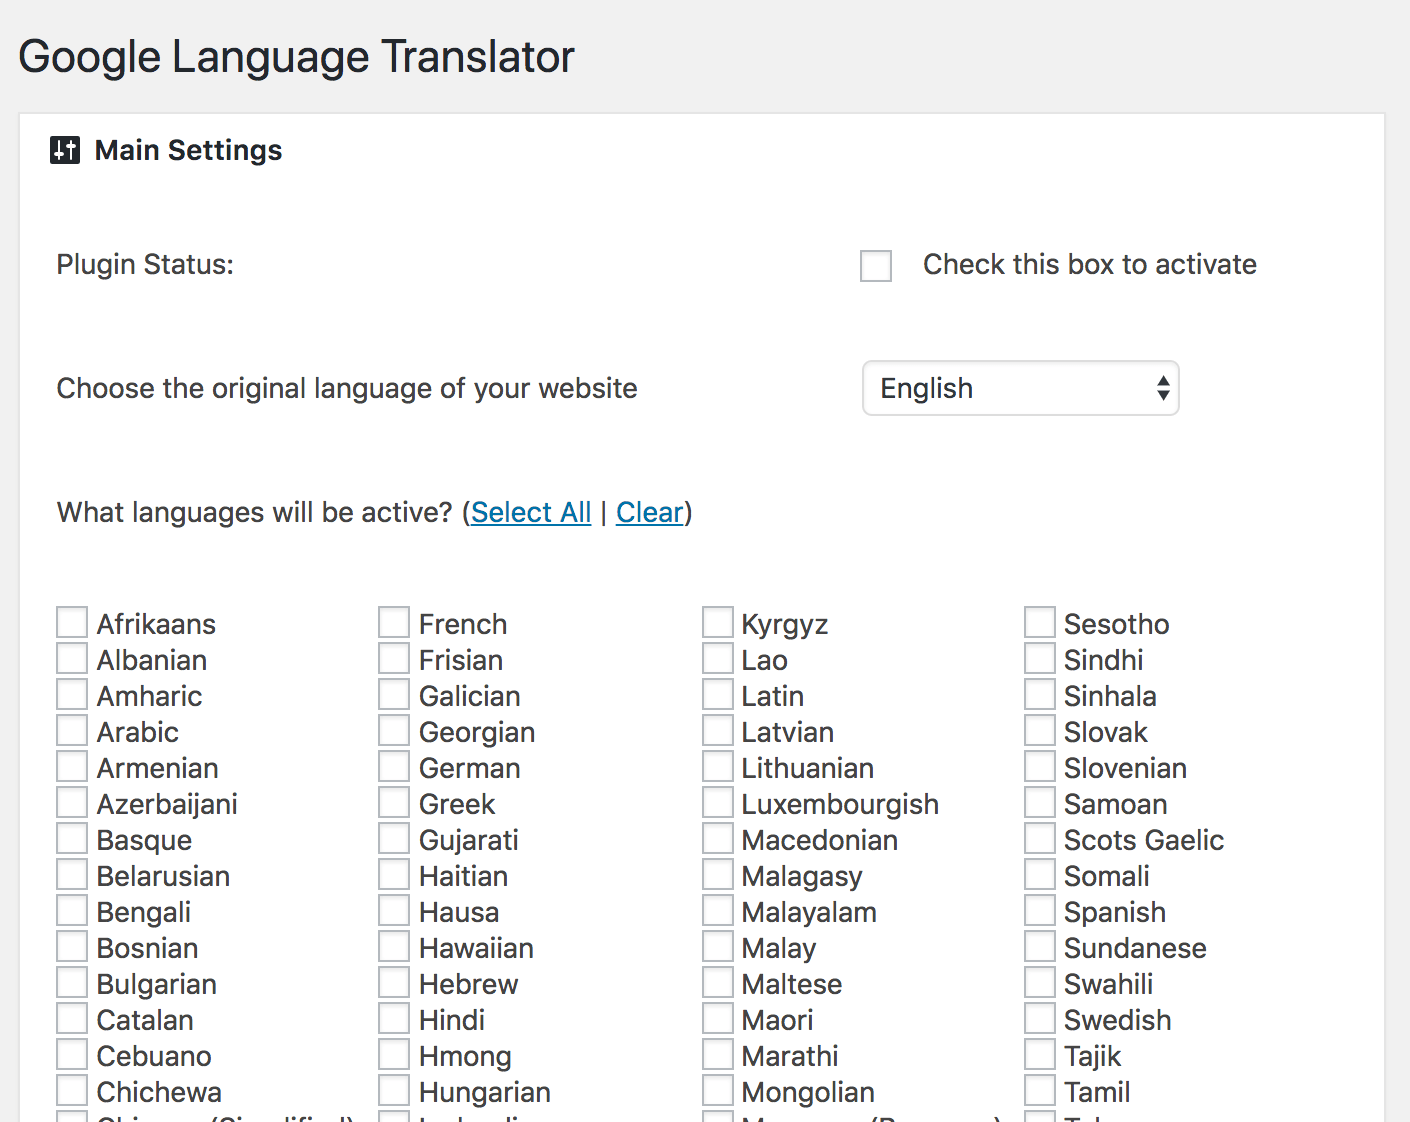Viewport: 1410px width, 1122px height.
Task: Select the Georgian checkbox
Action: pyautogui.click(x=394, y=730)
